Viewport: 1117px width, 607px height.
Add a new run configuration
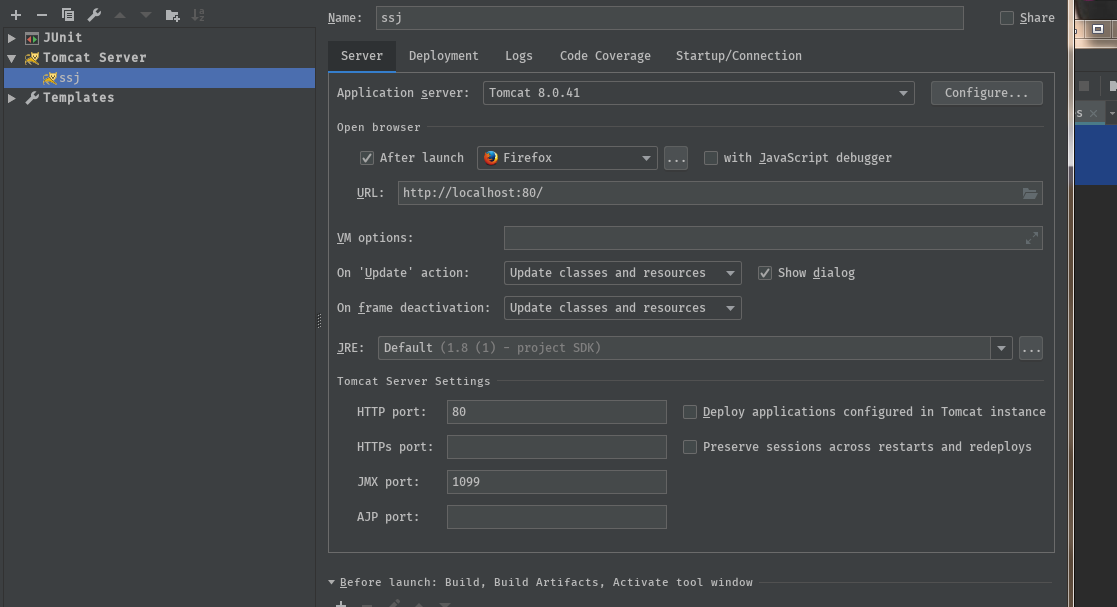(16, 15)
